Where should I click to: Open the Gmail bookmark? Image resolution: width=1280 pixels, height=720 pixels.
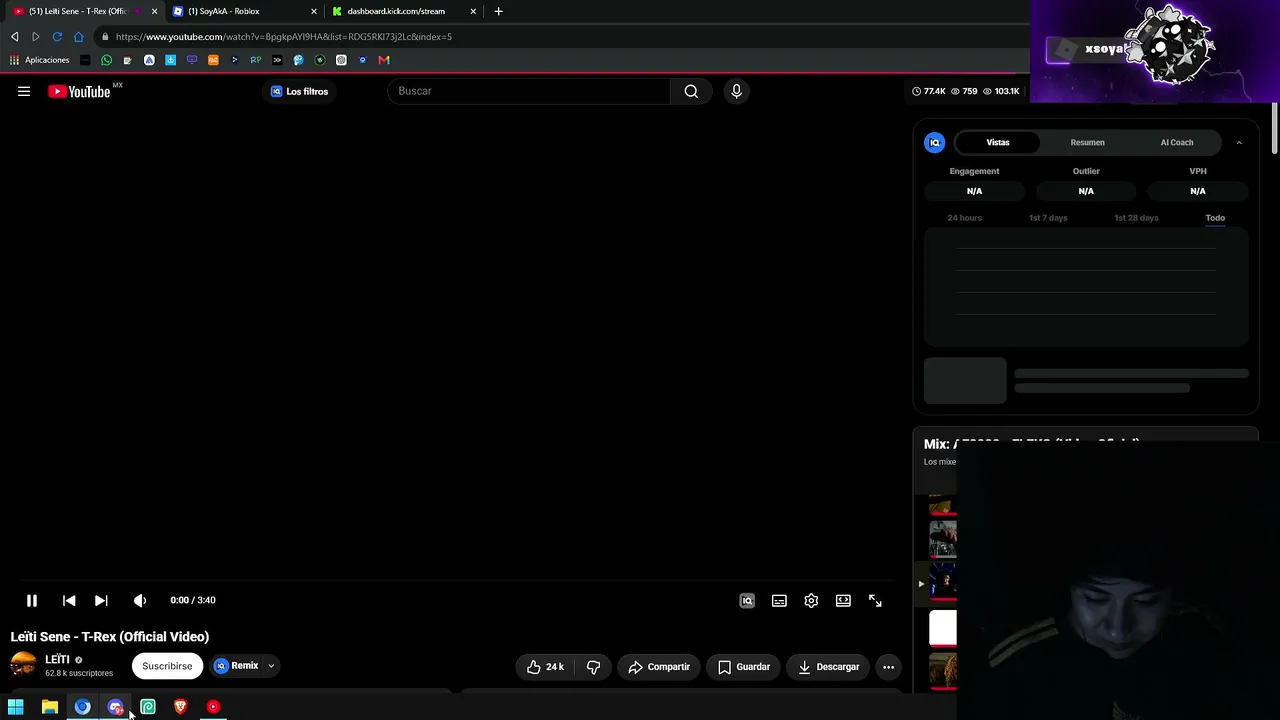coord(384,60)
